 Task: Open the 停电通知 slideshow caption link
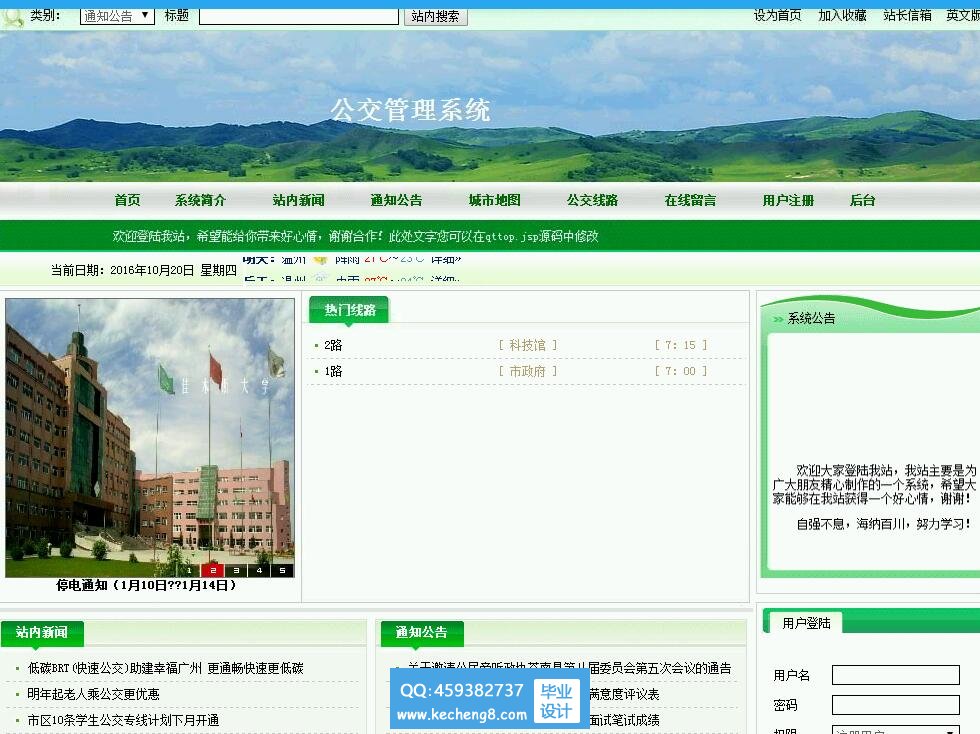[146, 585]
